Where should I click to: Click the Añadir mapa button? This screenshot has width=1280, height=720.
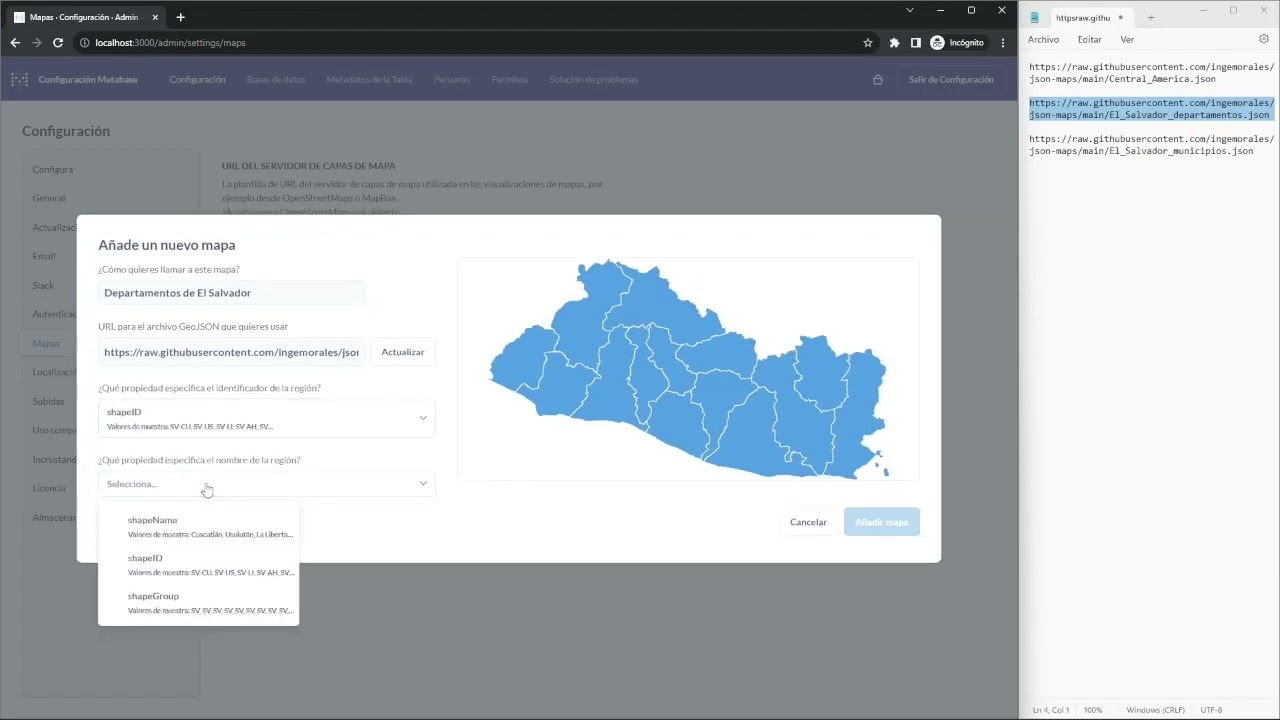click(x=882, y=522)
